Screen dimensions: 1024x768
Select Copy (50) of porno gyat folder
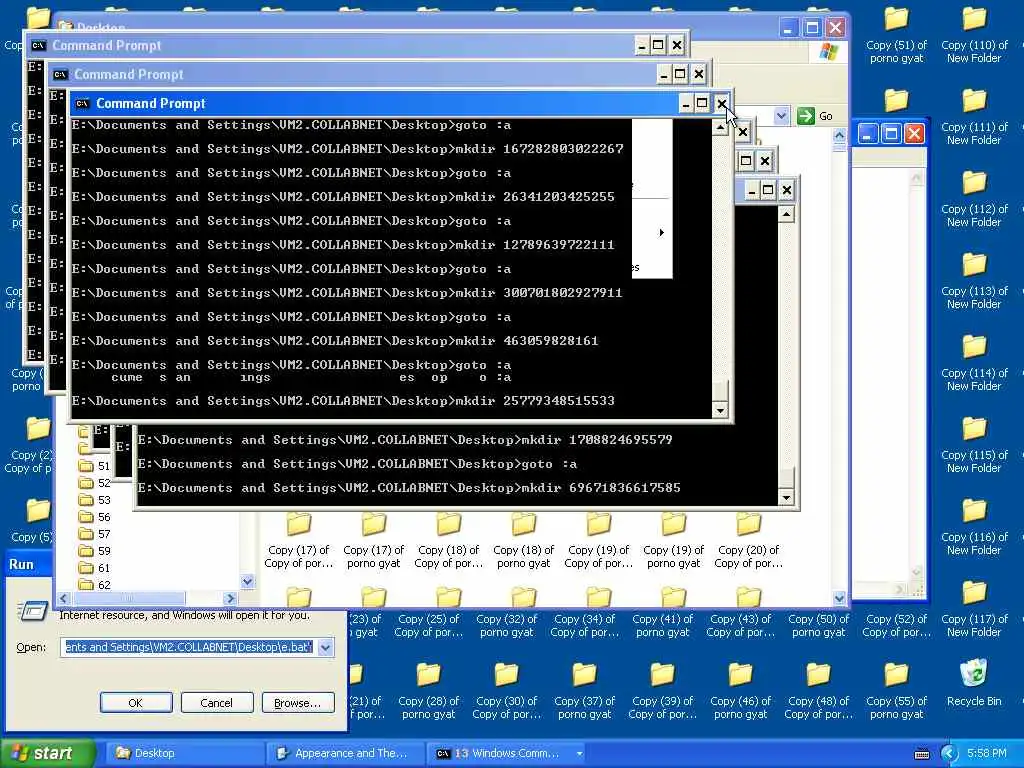click(x=818, y=625)
